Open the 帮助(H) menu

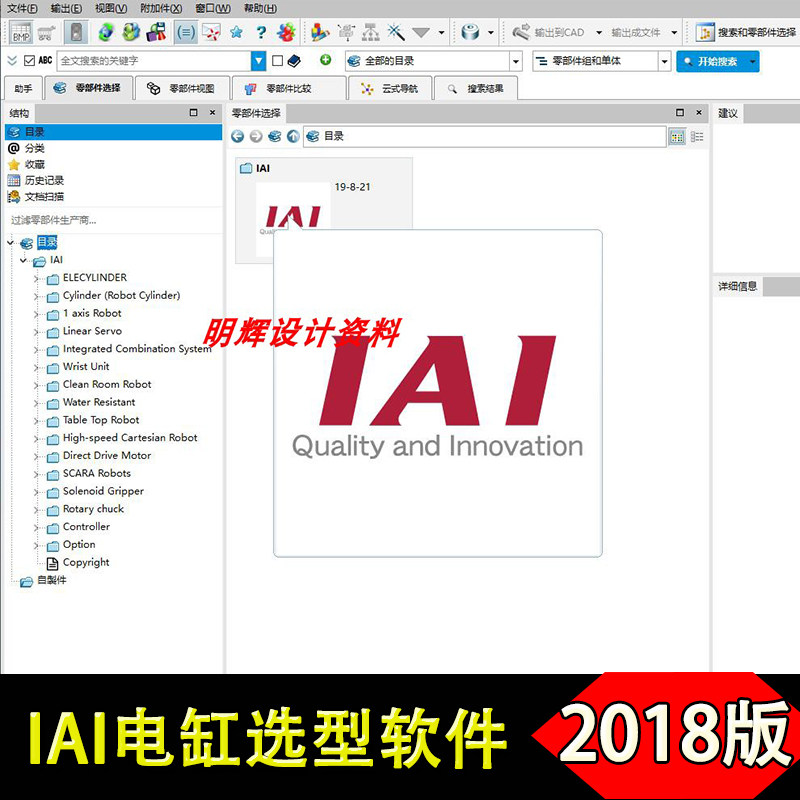click(260, 8)
